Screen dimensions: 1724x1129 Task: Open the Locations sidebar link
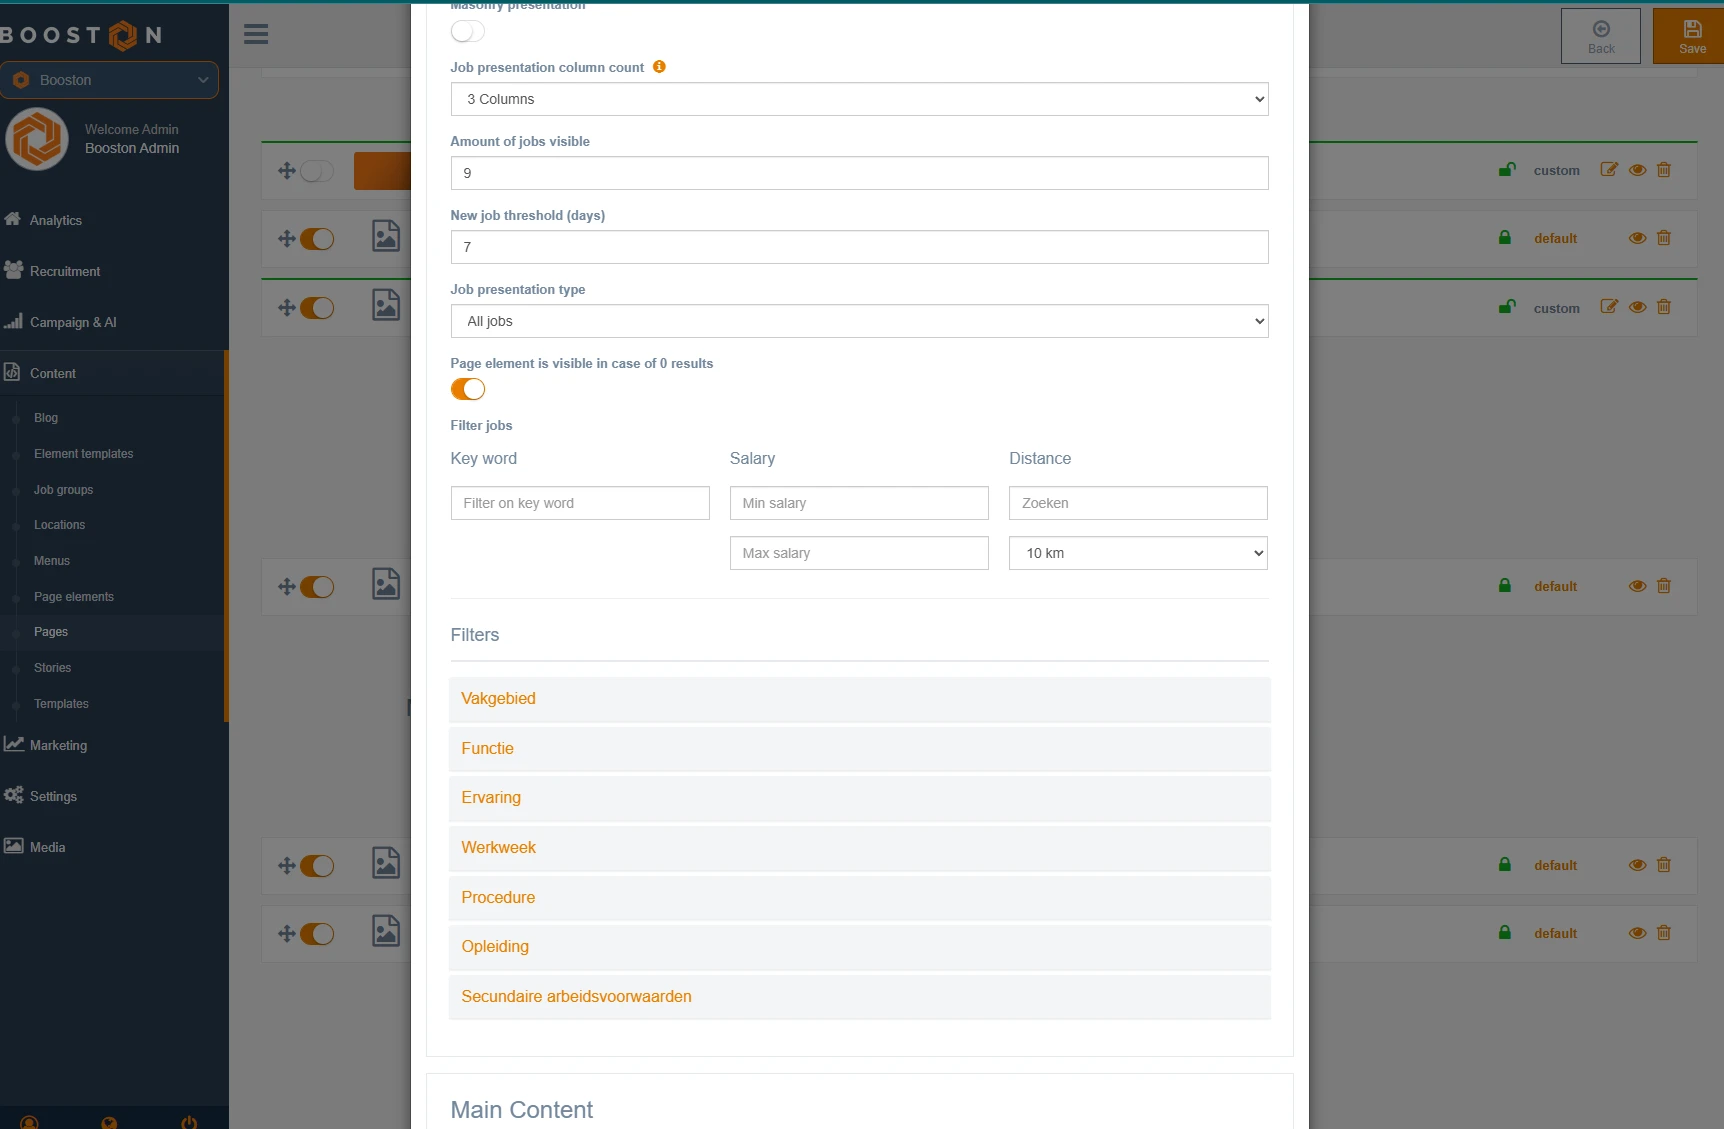(x=59, y=525)
